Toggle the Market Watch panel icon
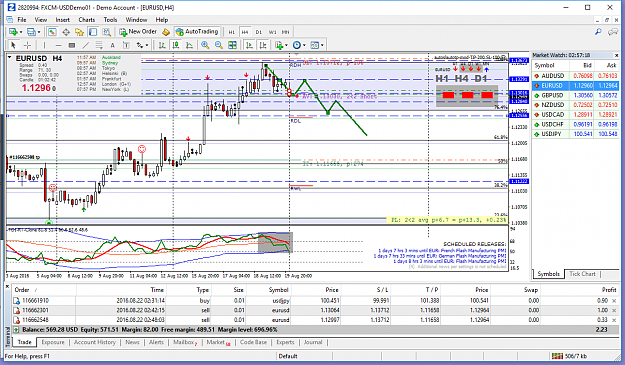Image resolution: width=625 pixels, height=365 pixels. click(x=52, y=32)
